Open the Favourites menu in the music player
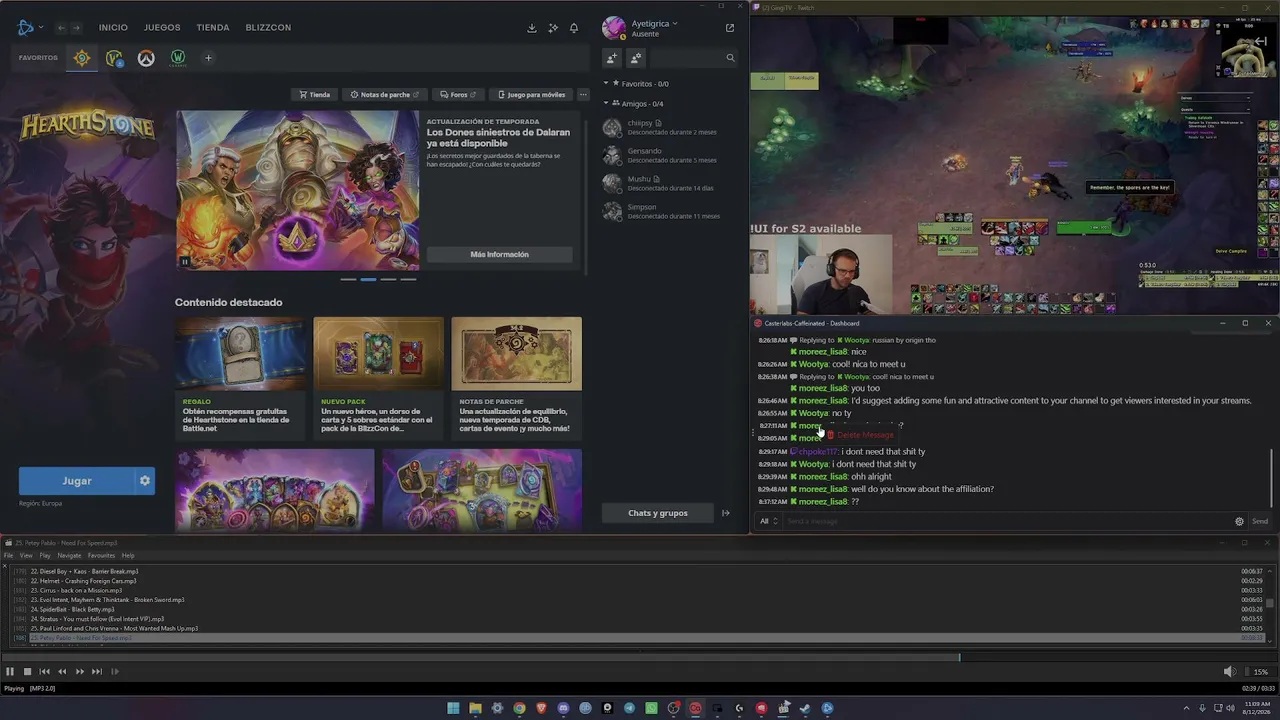 [101, 555]
